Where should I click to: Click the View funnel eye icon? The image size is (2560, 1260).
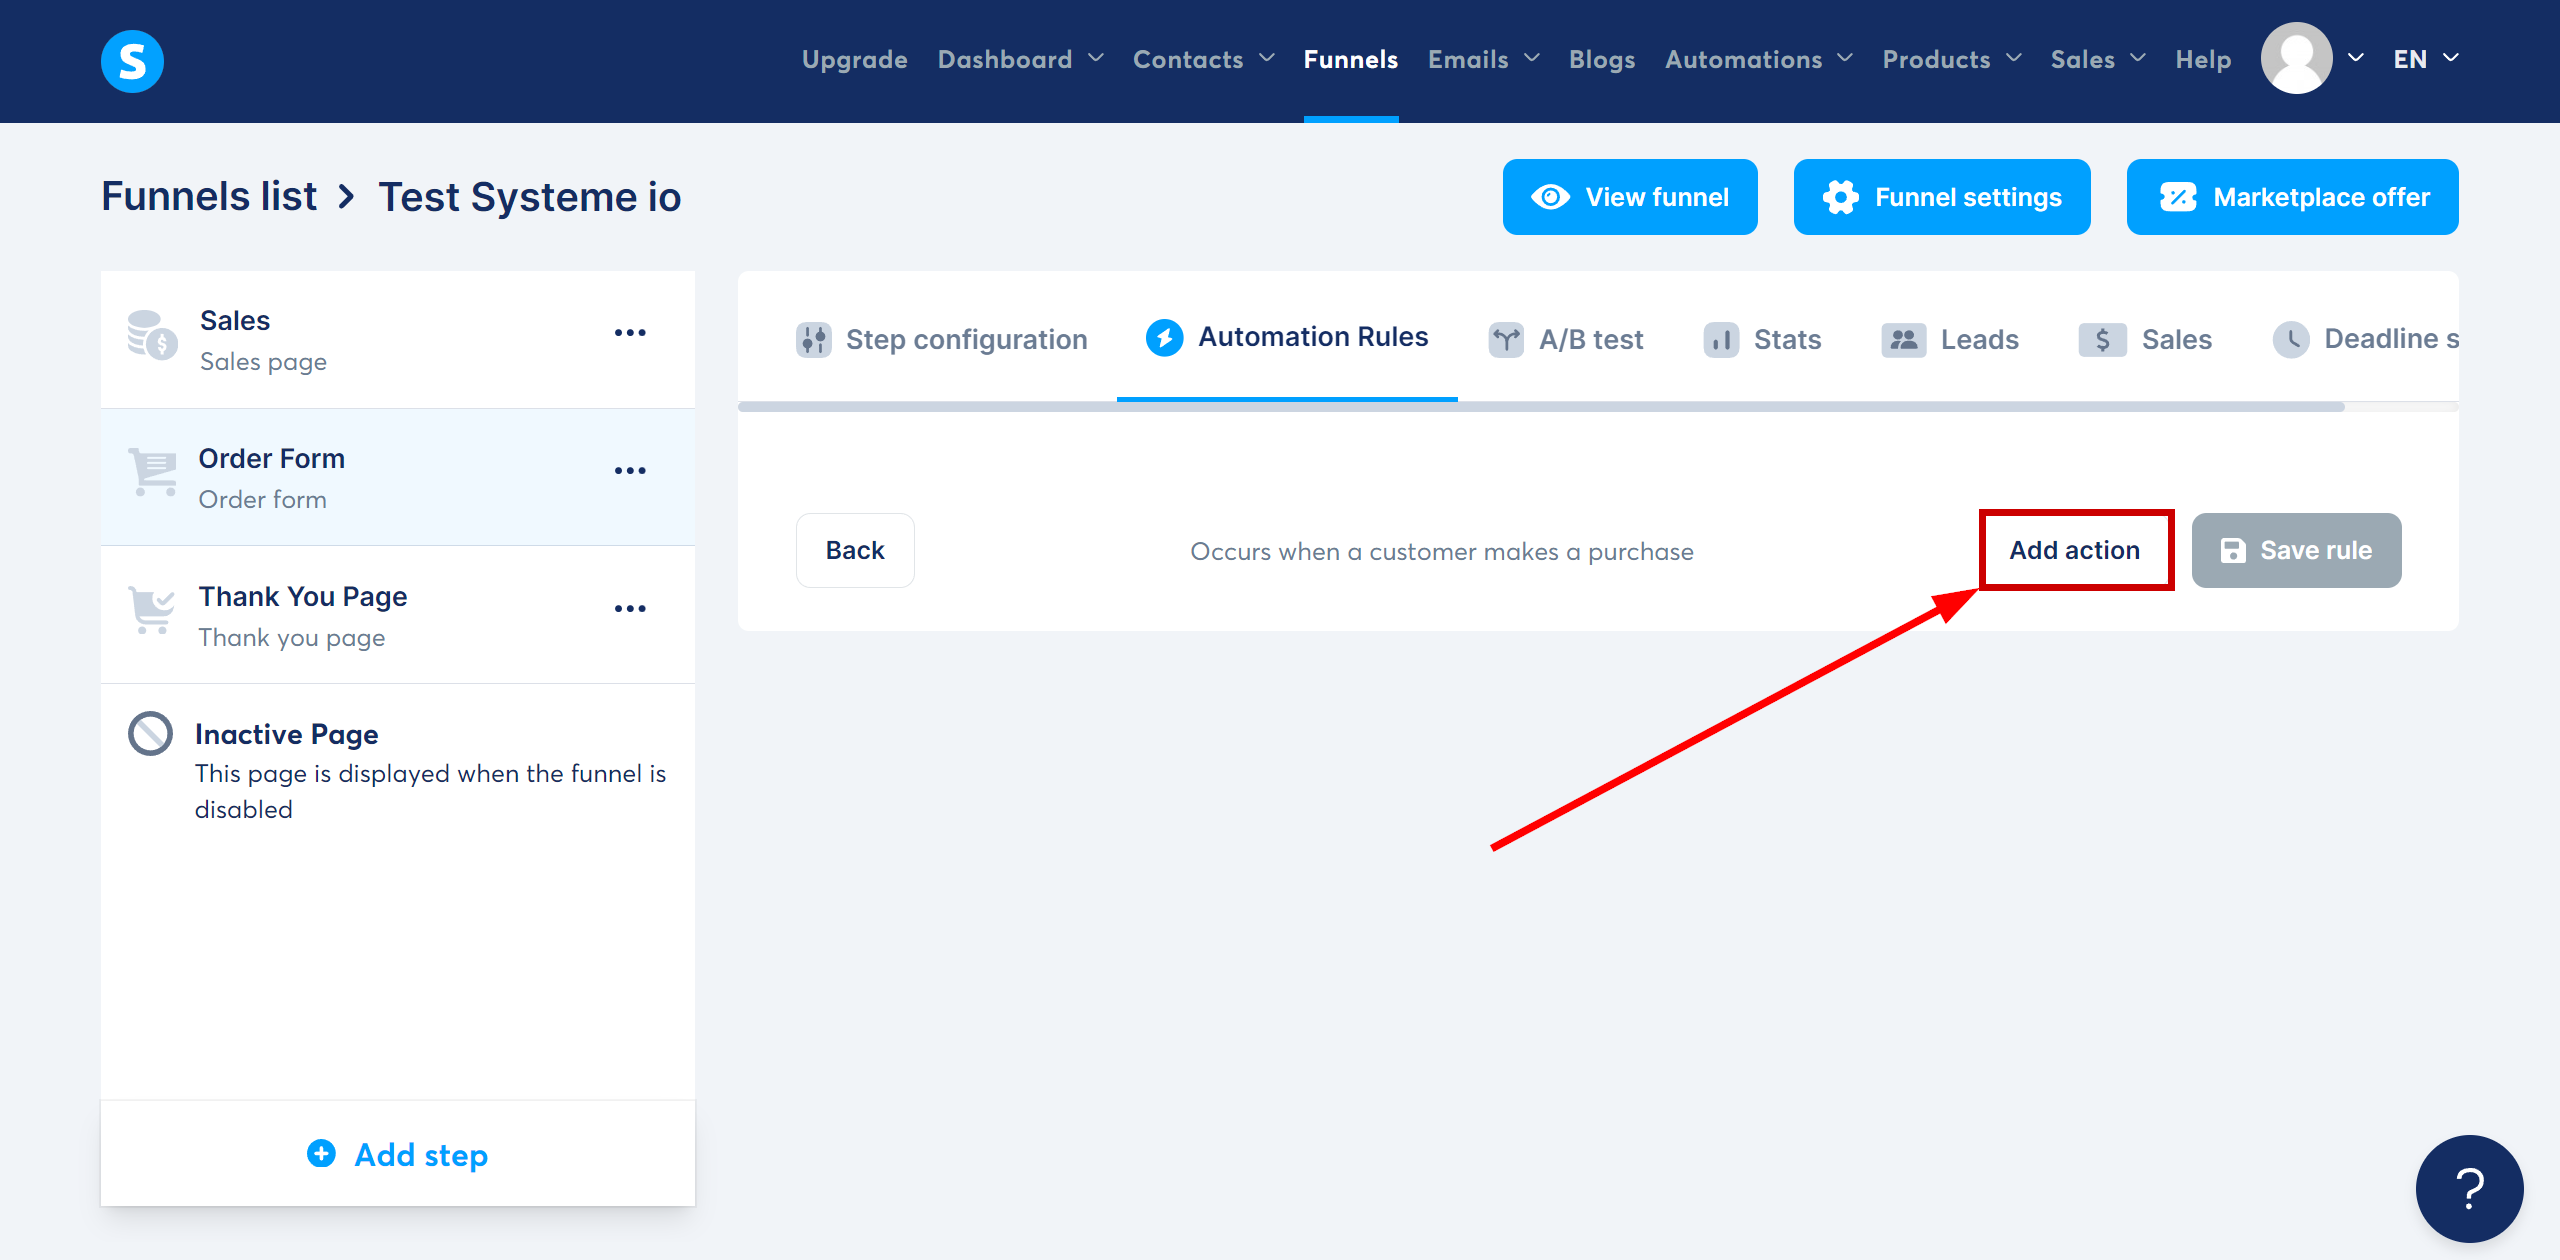[x=1549, y=196]
